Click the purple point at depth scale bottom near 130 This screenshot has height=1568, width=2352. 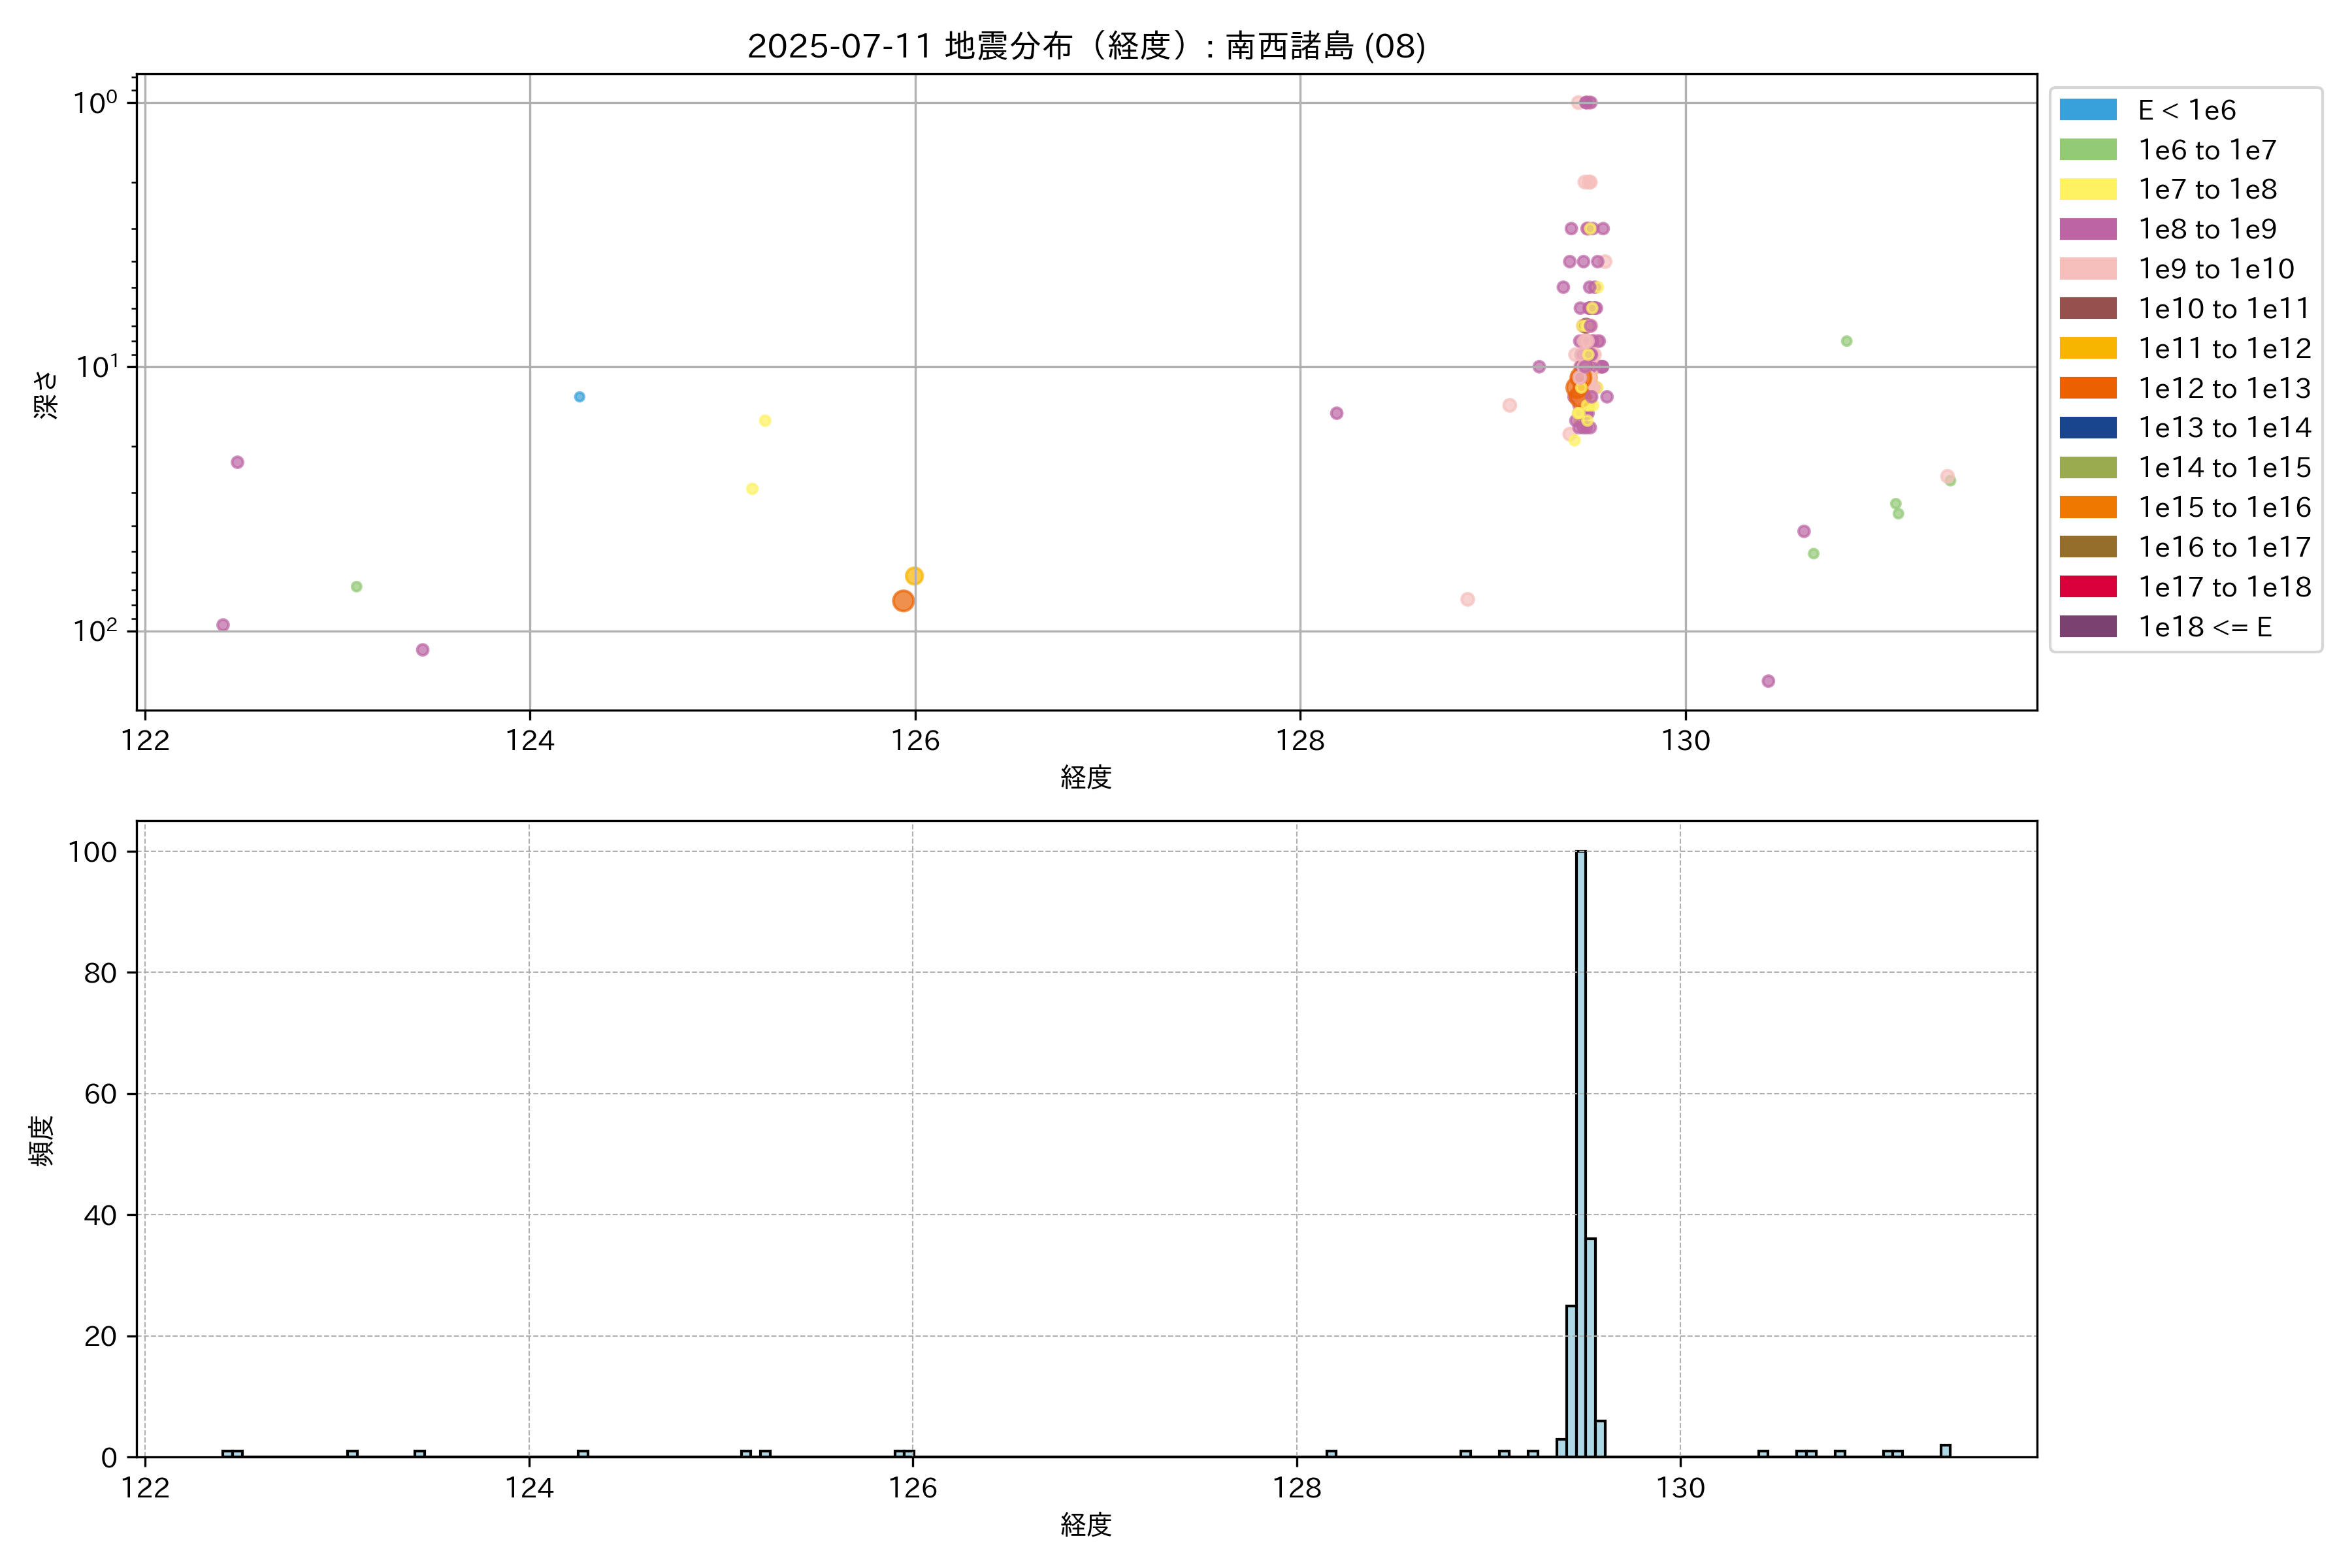tap(1768, 681)
